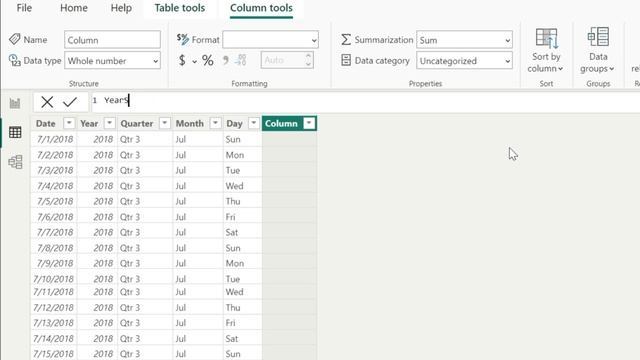Viewport: 640px width, 360px height.
Task: Click the Data groups icon
Action: (598, 37)
